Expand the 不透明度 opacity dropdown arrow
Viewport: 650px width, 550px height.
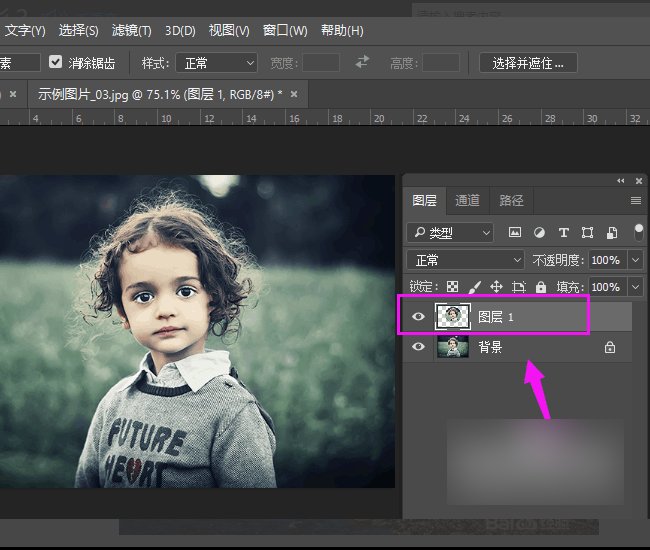click(x=637, y=260)
